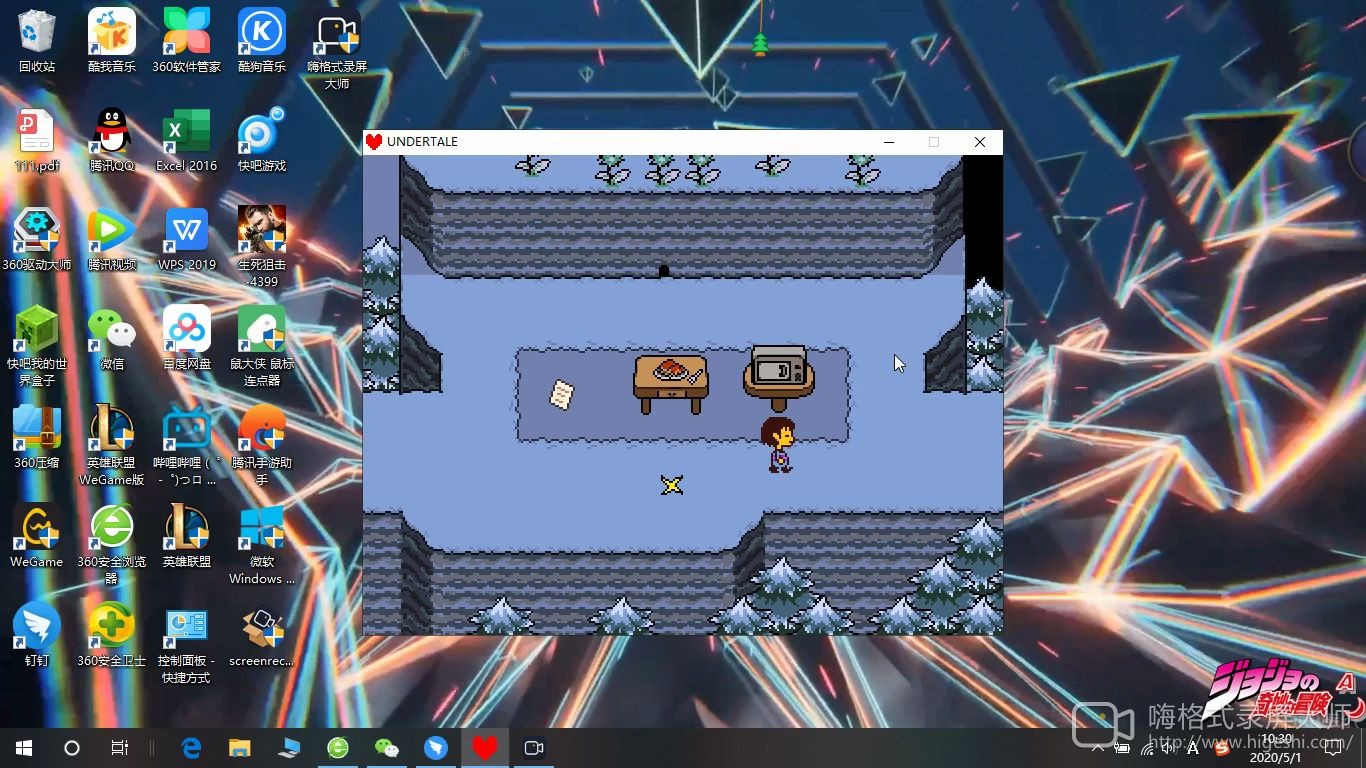Screen dimensions: 1366x768
Task: Click the 生死狙击-4399 game desktop icon
Action: (262, 247)
